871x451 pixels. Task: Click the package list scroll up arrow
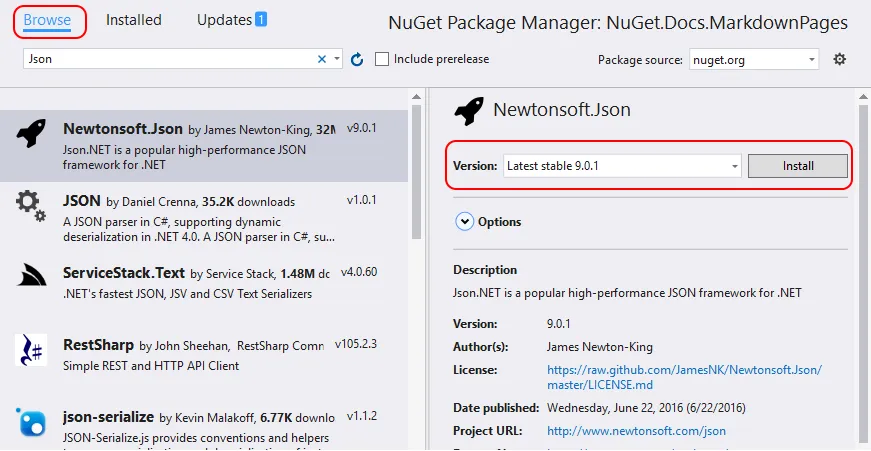pyautogui.click(x=417, y=97)
